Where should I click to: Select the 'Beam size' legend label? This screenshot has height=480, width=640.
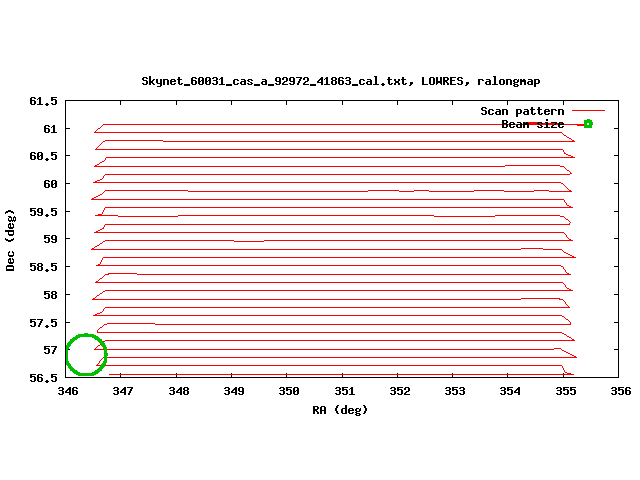click(533, 124)
